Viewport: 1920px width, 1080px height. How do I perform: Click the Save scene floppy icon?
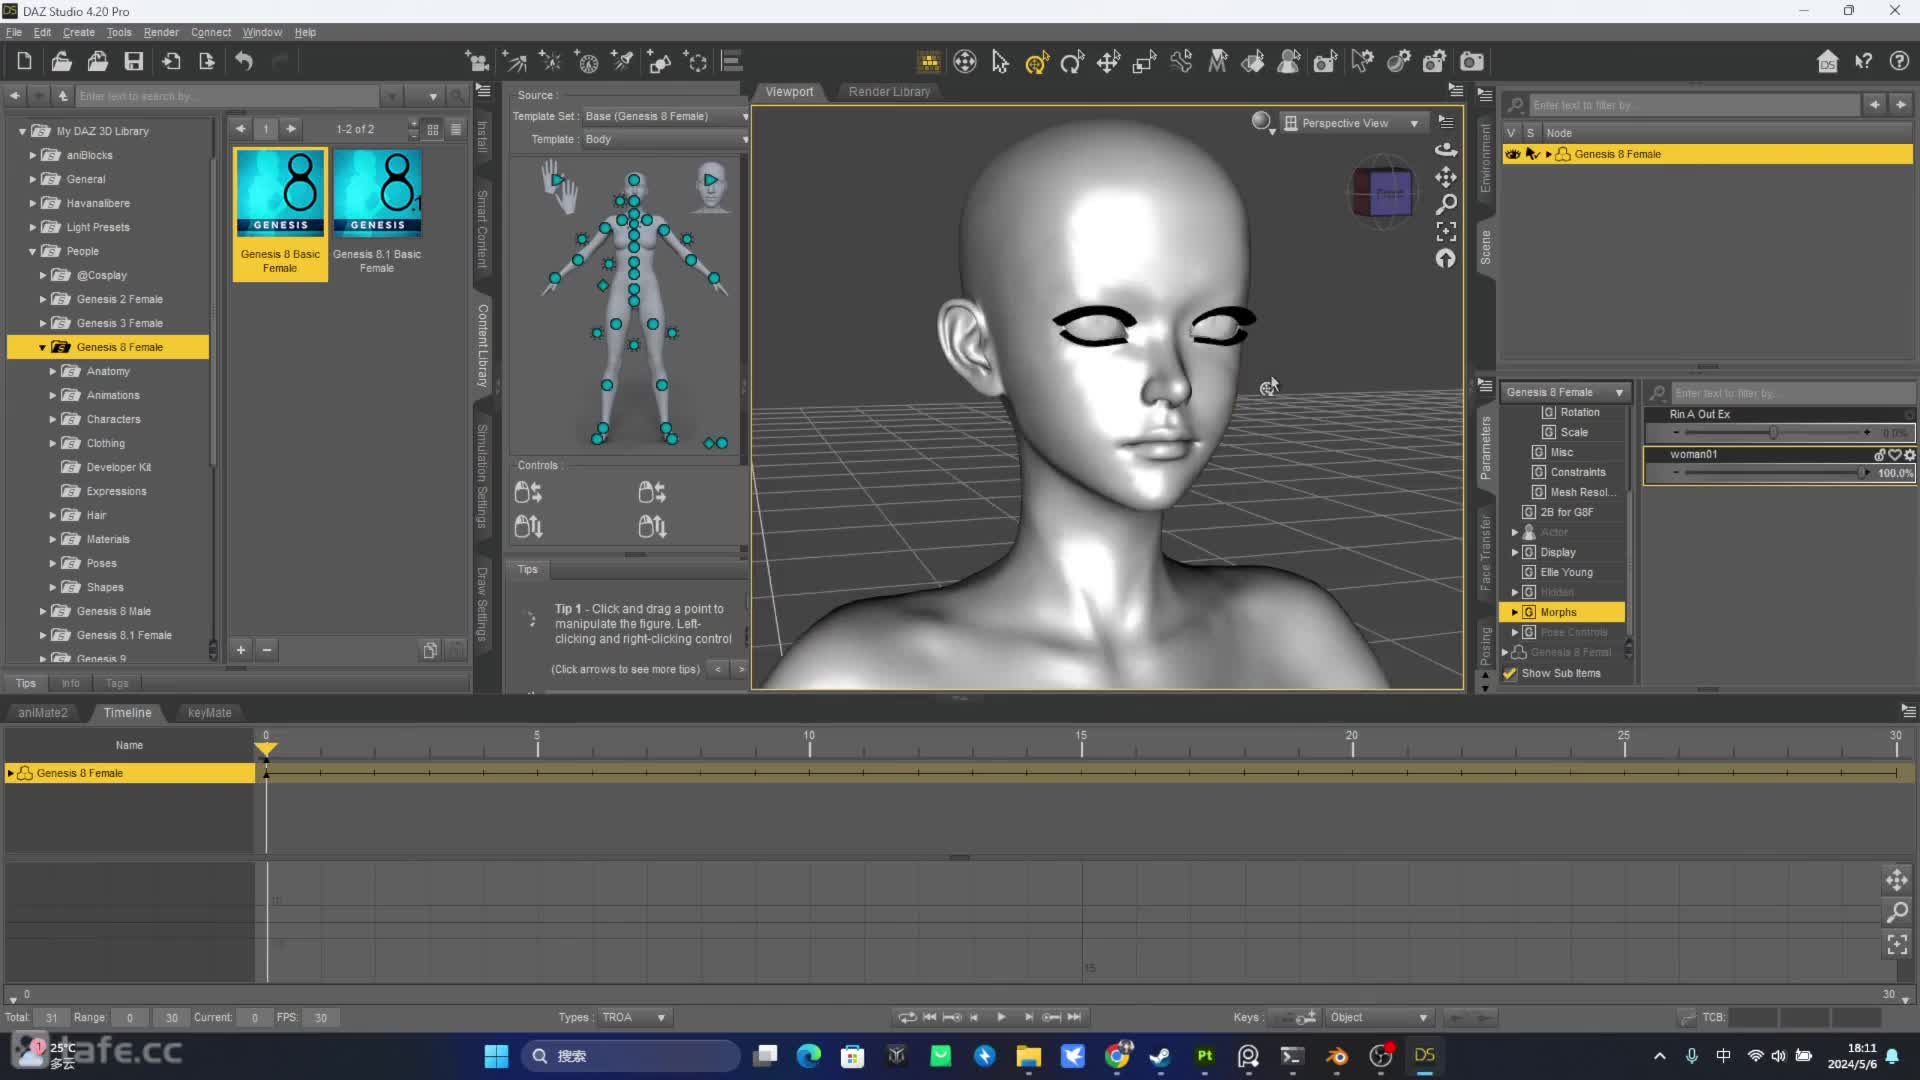(x=133, y=62)
